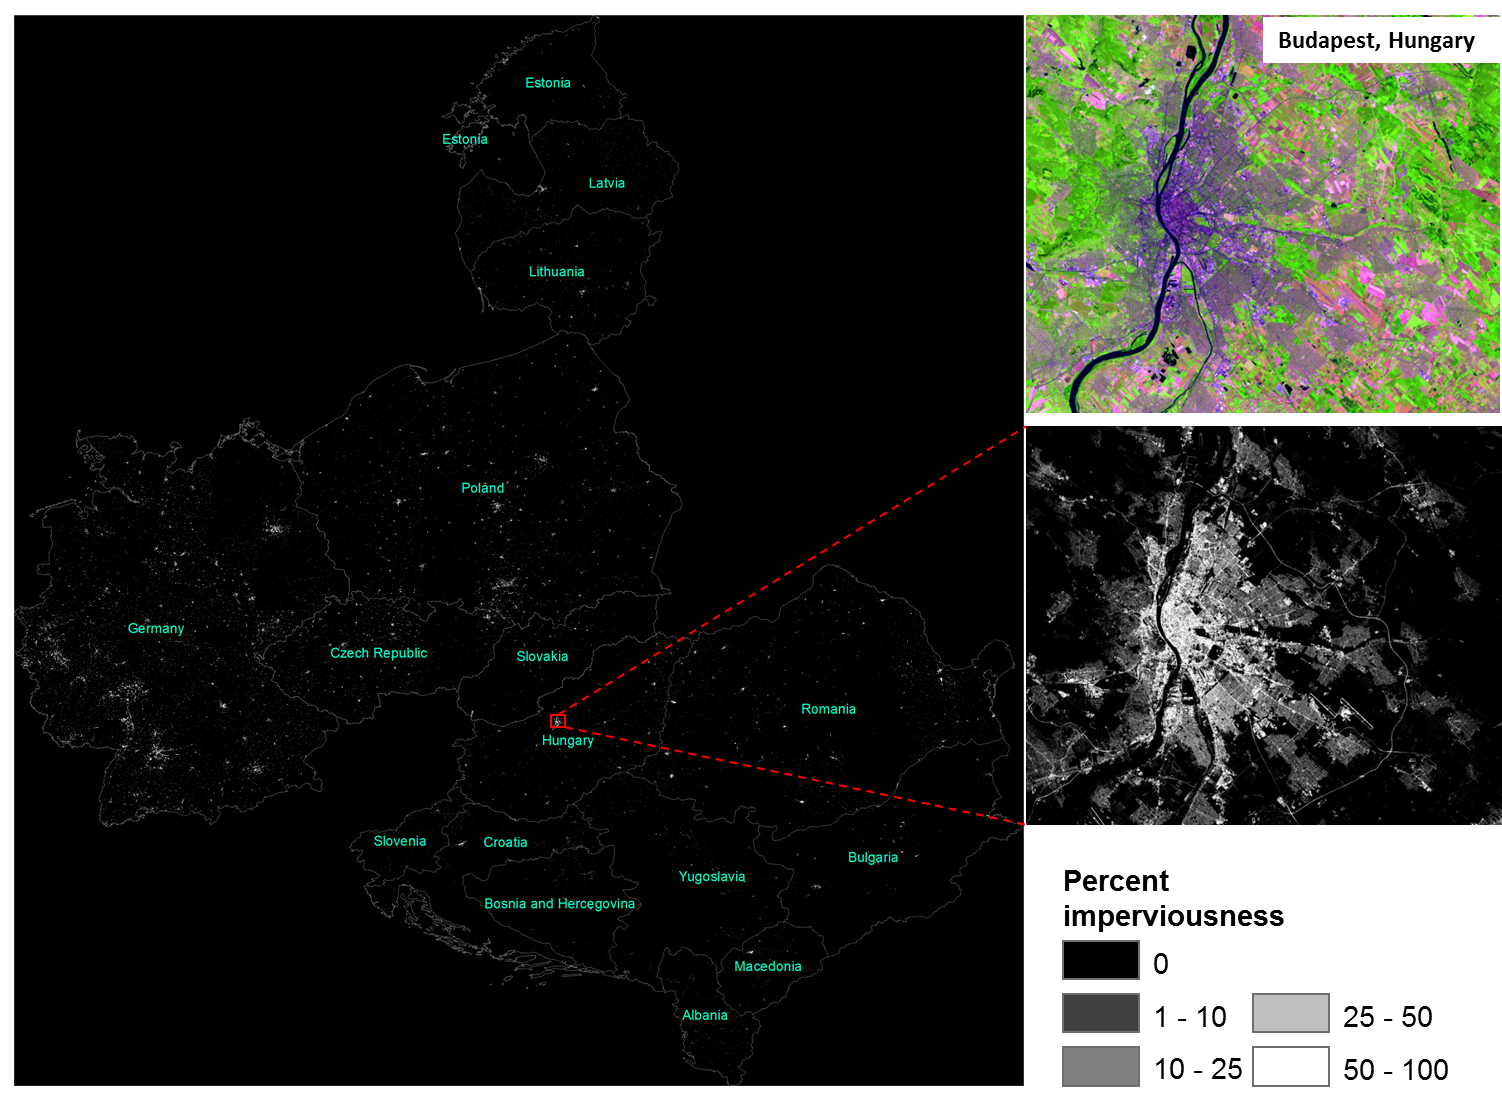
Task: Select the Albania country label
Action: point(704,1015)
